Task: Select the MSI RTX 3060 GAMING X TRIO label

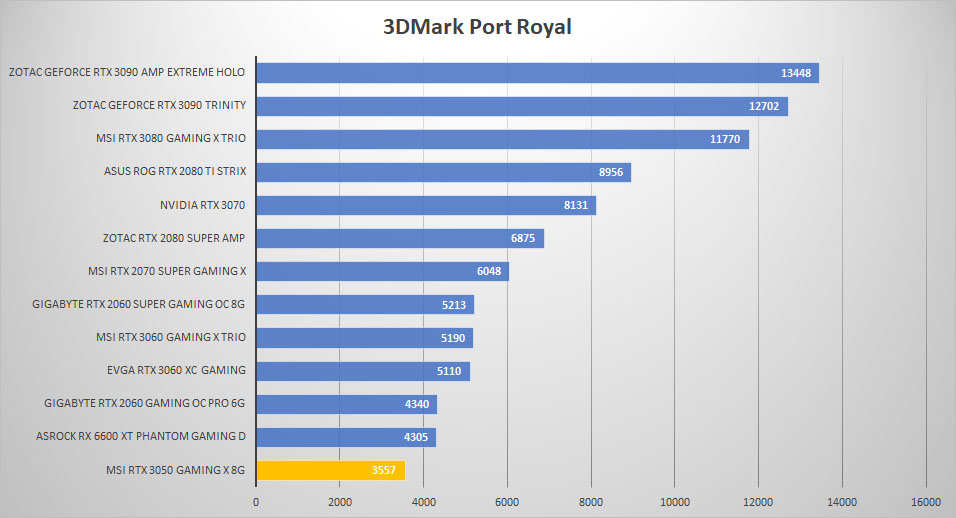Action: point(171,337)
